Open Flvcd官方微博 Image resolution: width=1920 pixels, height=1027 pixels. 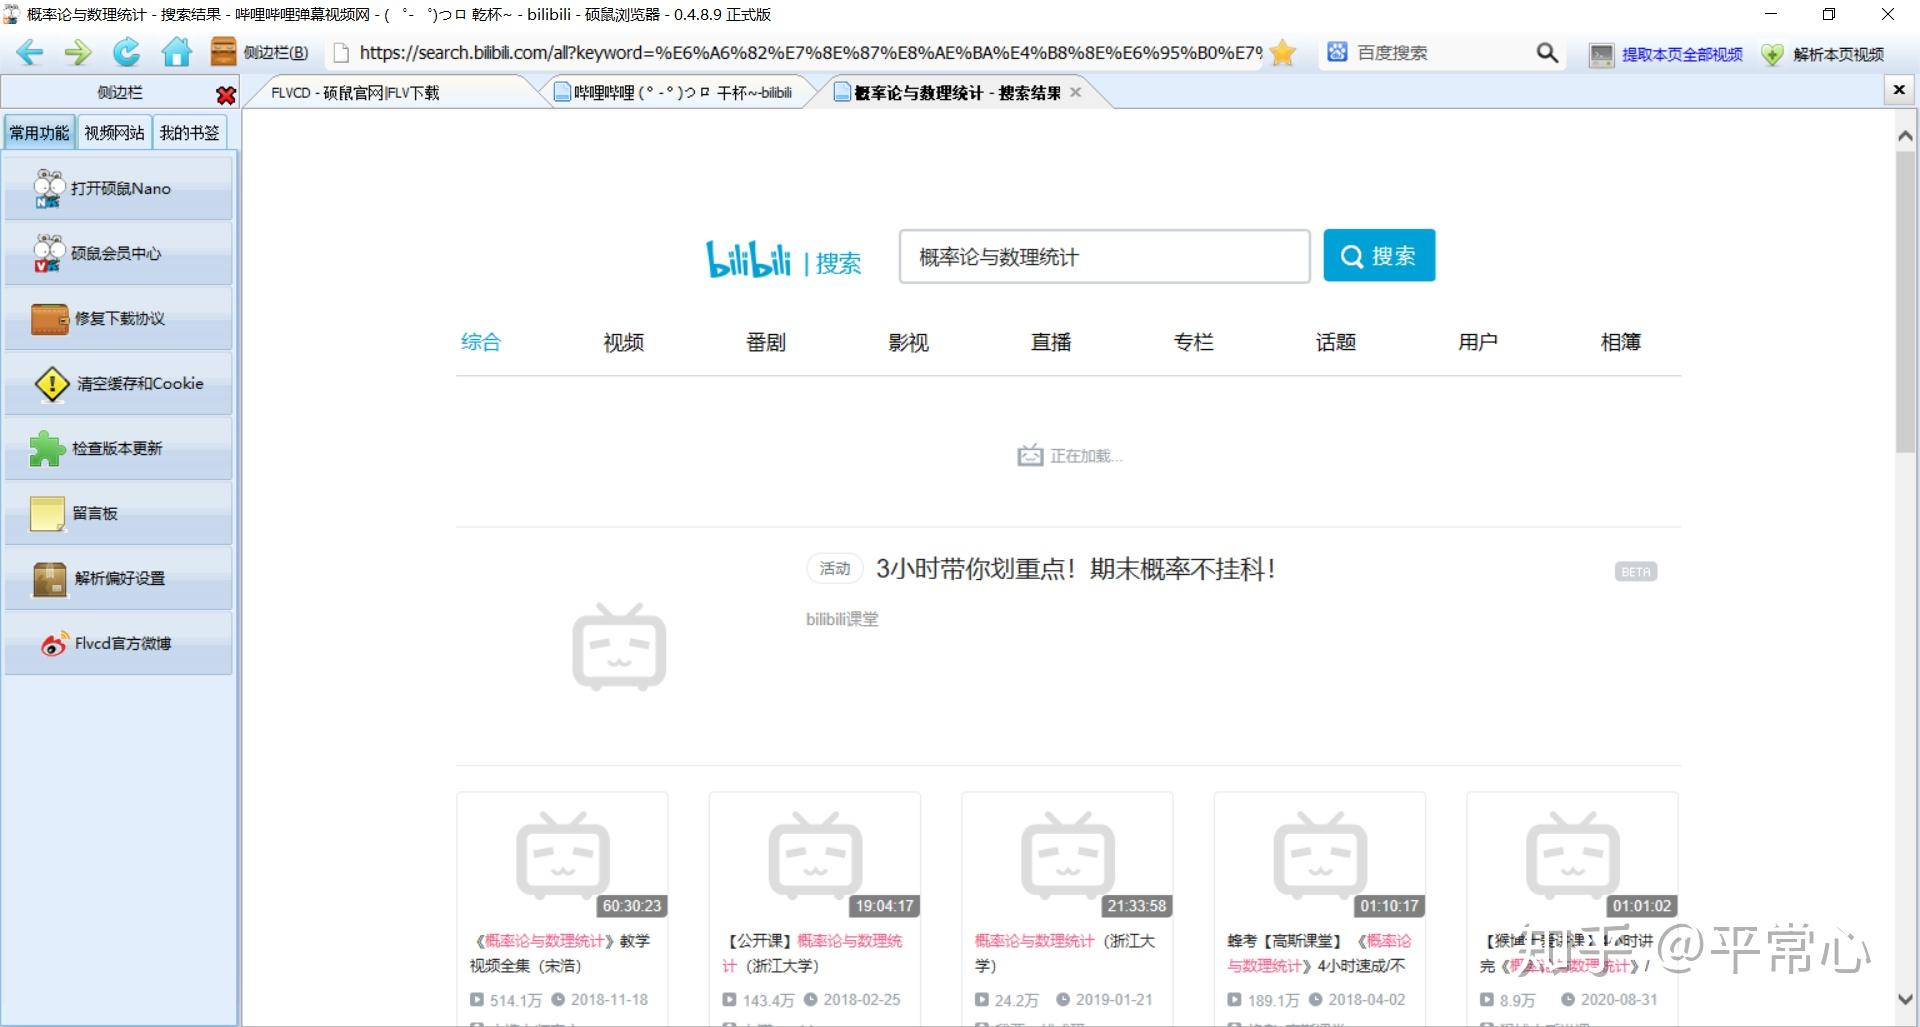119,643
